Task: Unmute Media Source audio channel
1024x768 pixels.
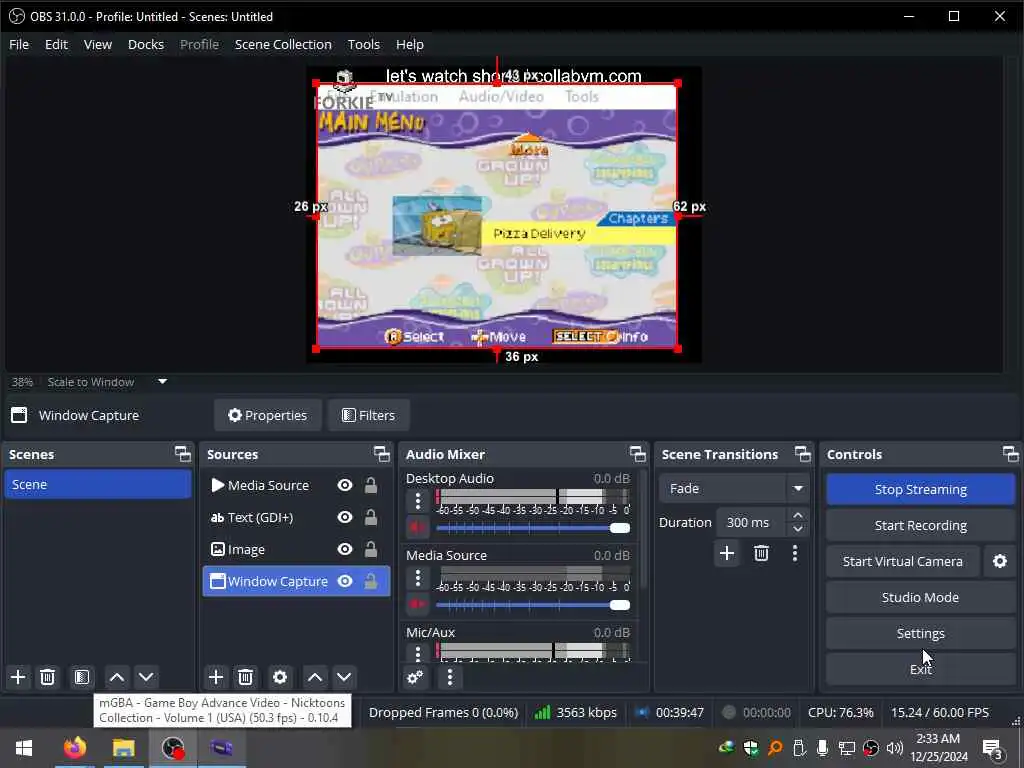Action: 418,604
